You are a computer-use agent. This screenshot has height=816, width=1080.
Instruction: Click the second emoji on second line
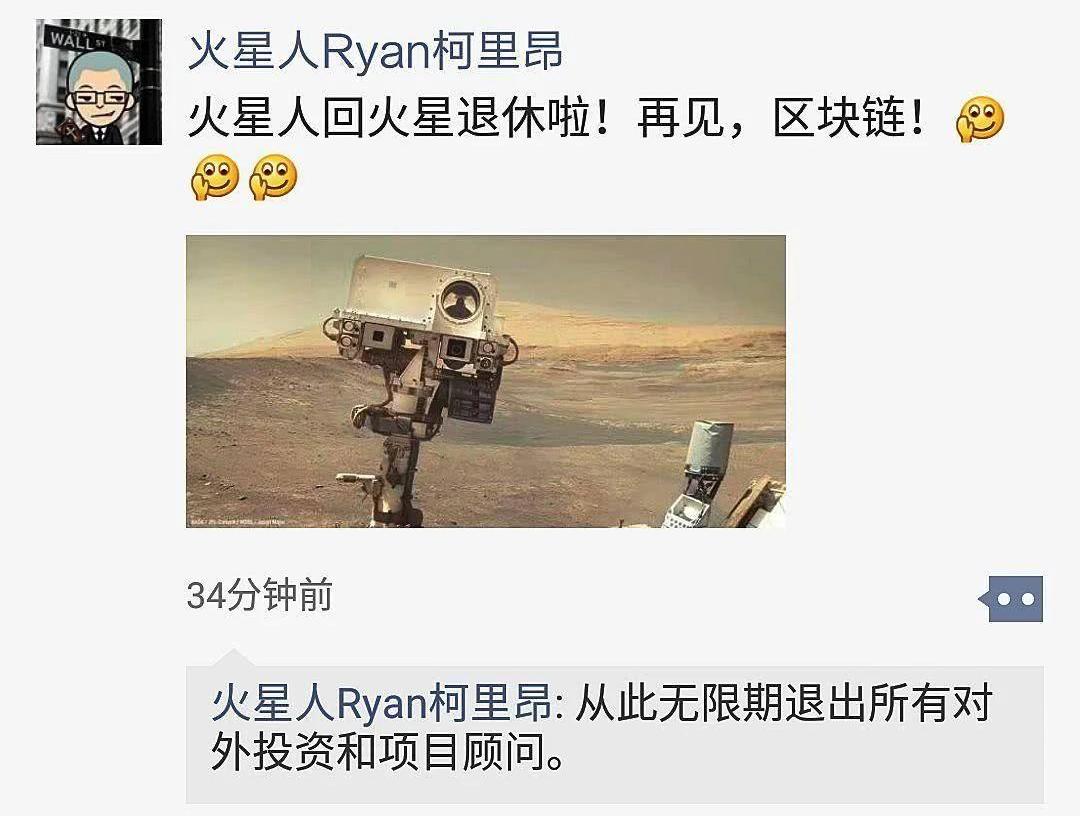pos(273,177)
